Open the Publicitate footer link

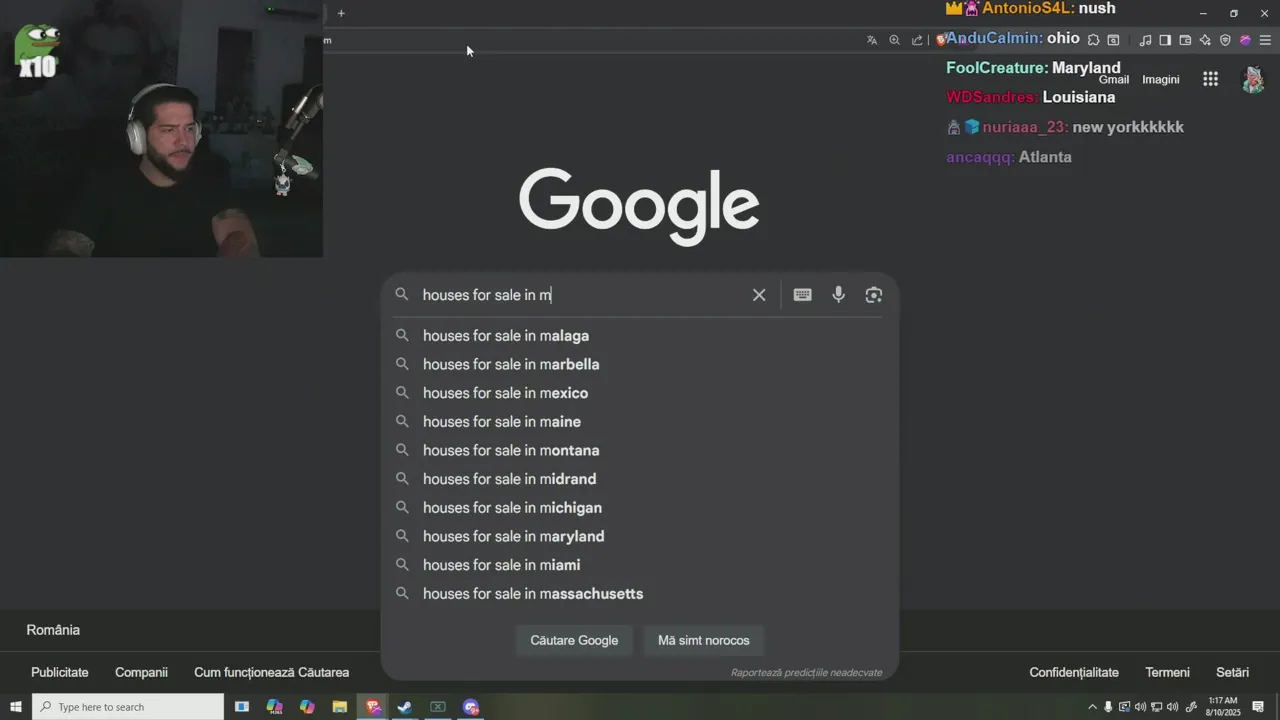pos(60,672)
